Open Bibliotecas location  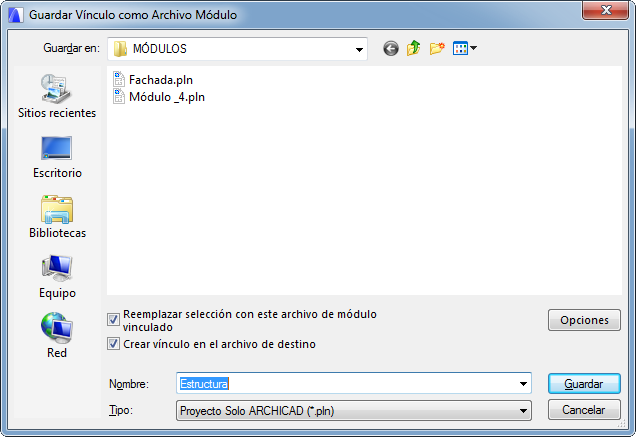click(57, 217)
